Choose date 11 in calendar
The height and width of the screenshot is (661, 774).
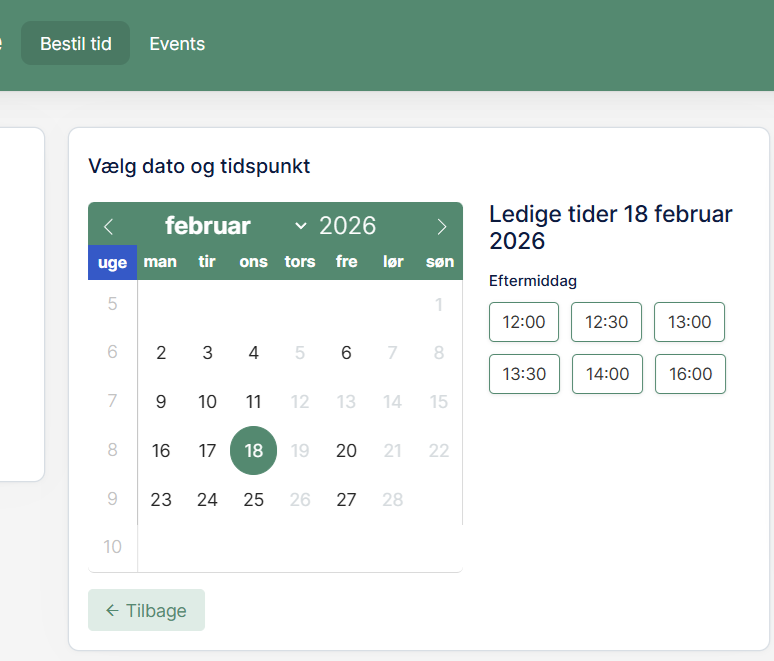253,401
